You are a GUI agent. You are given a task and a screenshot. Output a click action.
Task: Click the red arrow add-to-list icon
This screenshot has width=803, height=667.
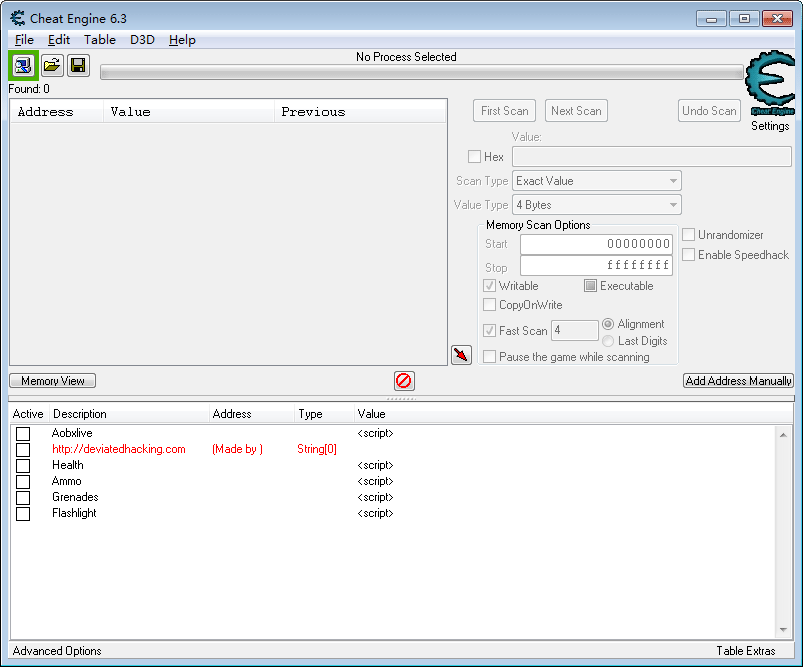(x=461, y=355)
